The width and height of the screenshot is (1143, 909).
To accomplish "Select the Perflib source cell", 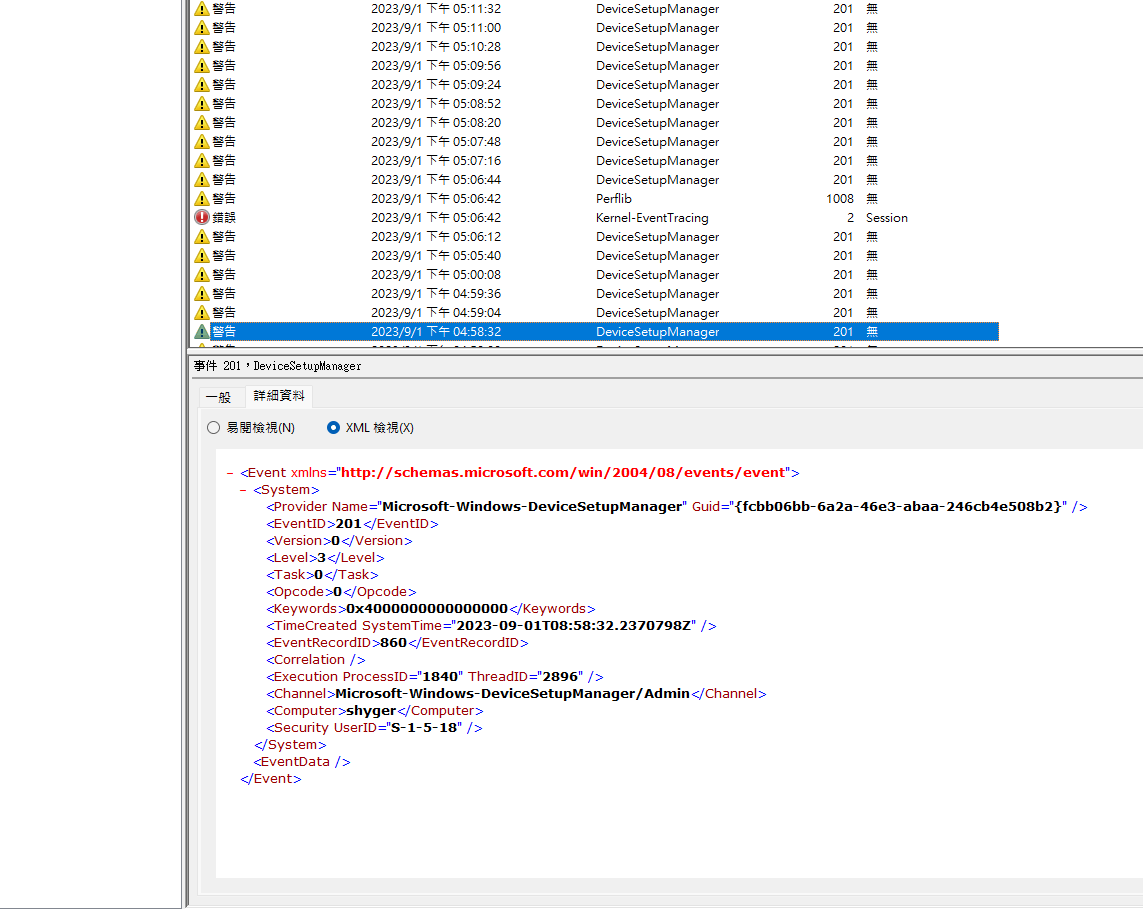I will 614,199.
